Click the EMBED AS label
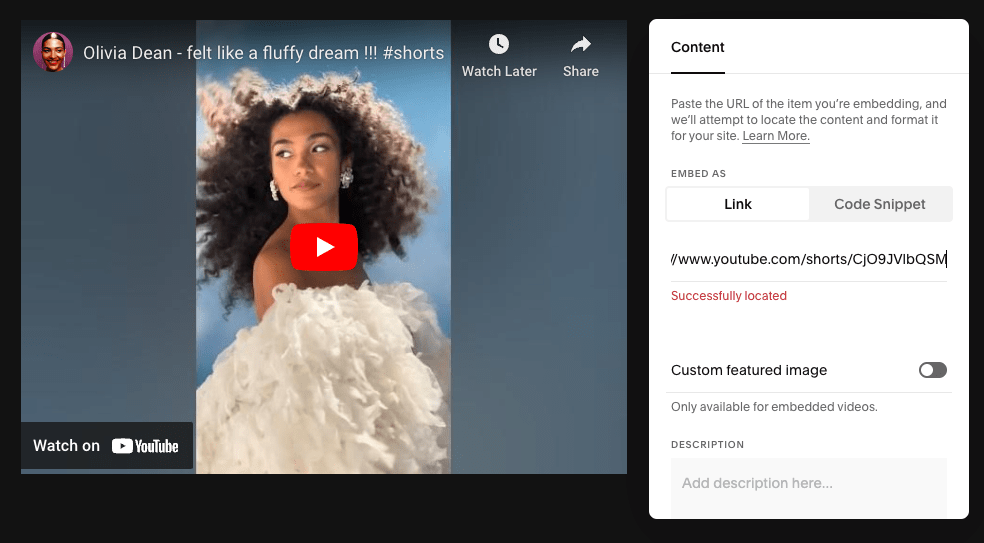This screenshot has height=543, width=984. click(698, 174)
